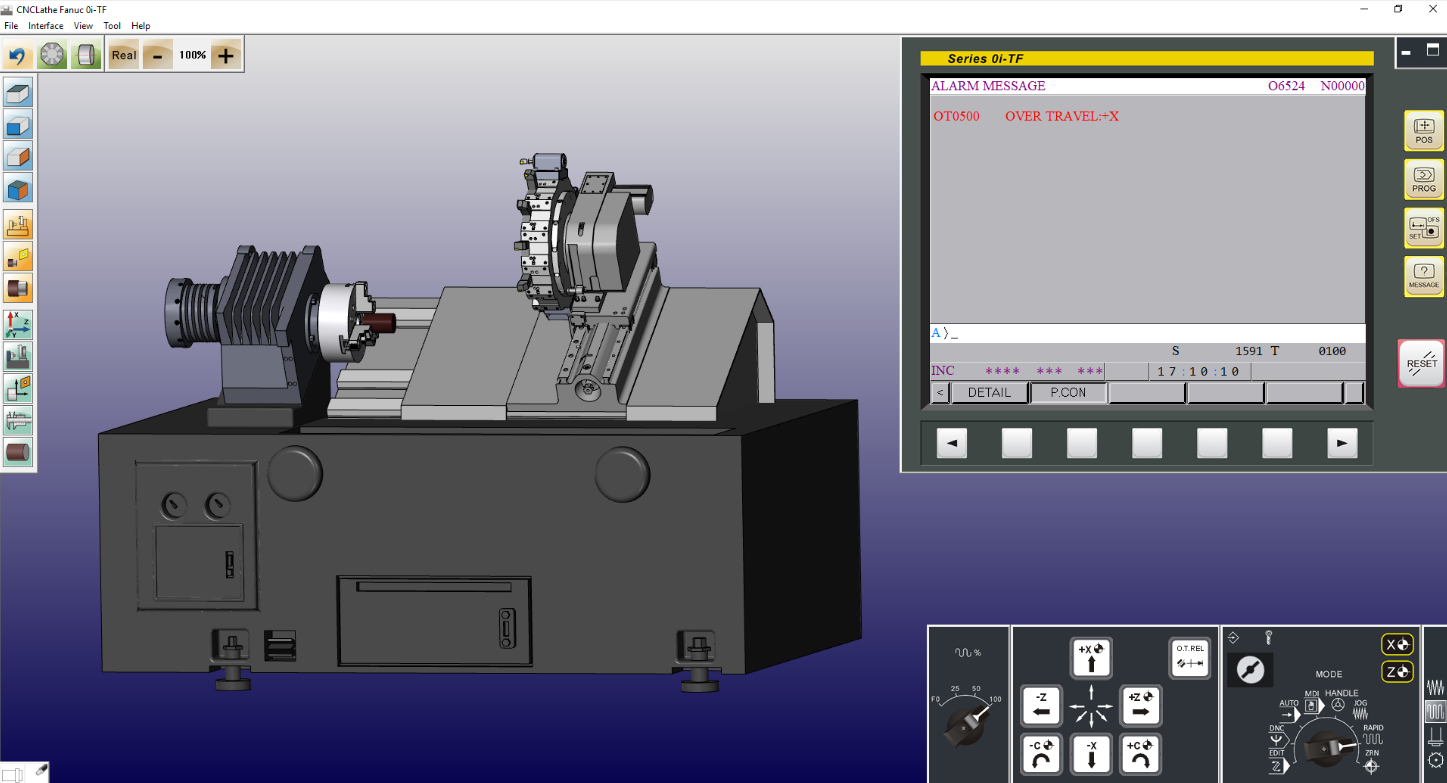Open the yellow machine setup icon

[x=19, y=225]
